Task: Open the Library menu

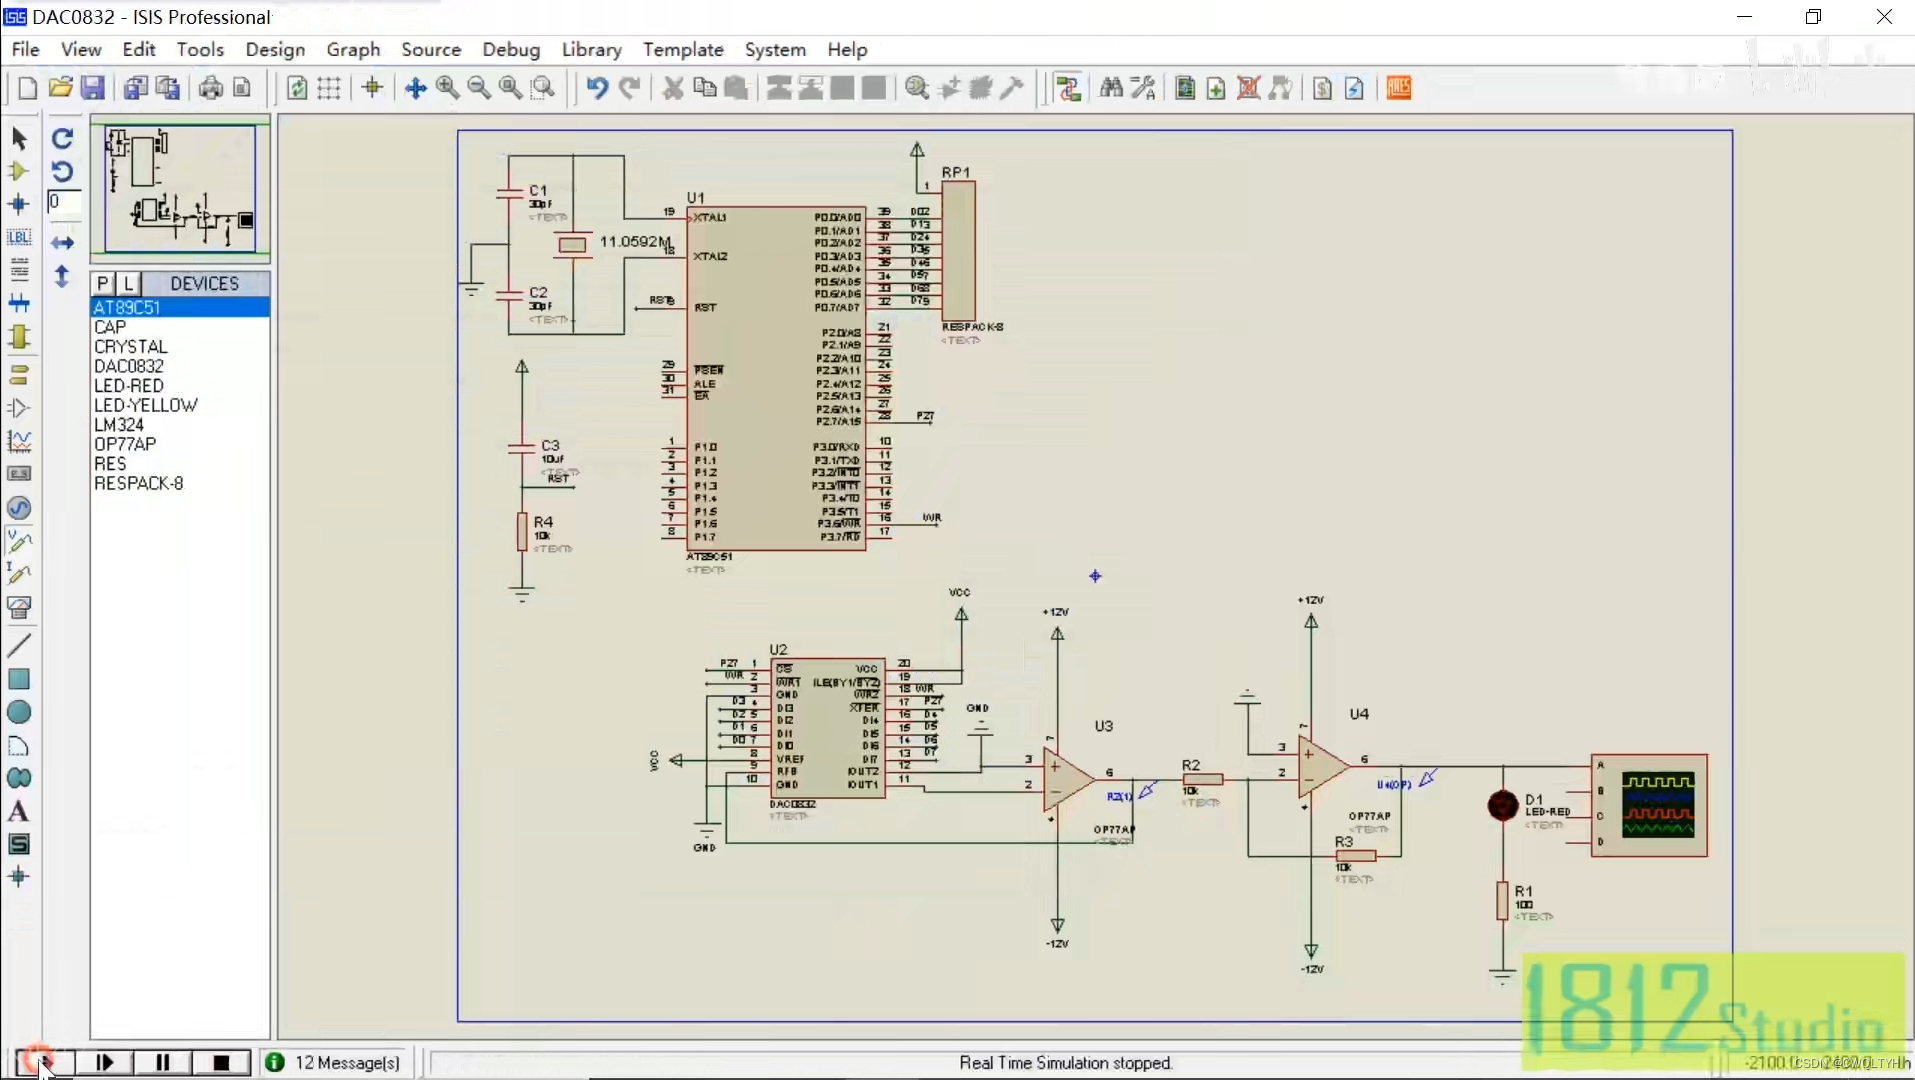Action: [x=591, y=49]
